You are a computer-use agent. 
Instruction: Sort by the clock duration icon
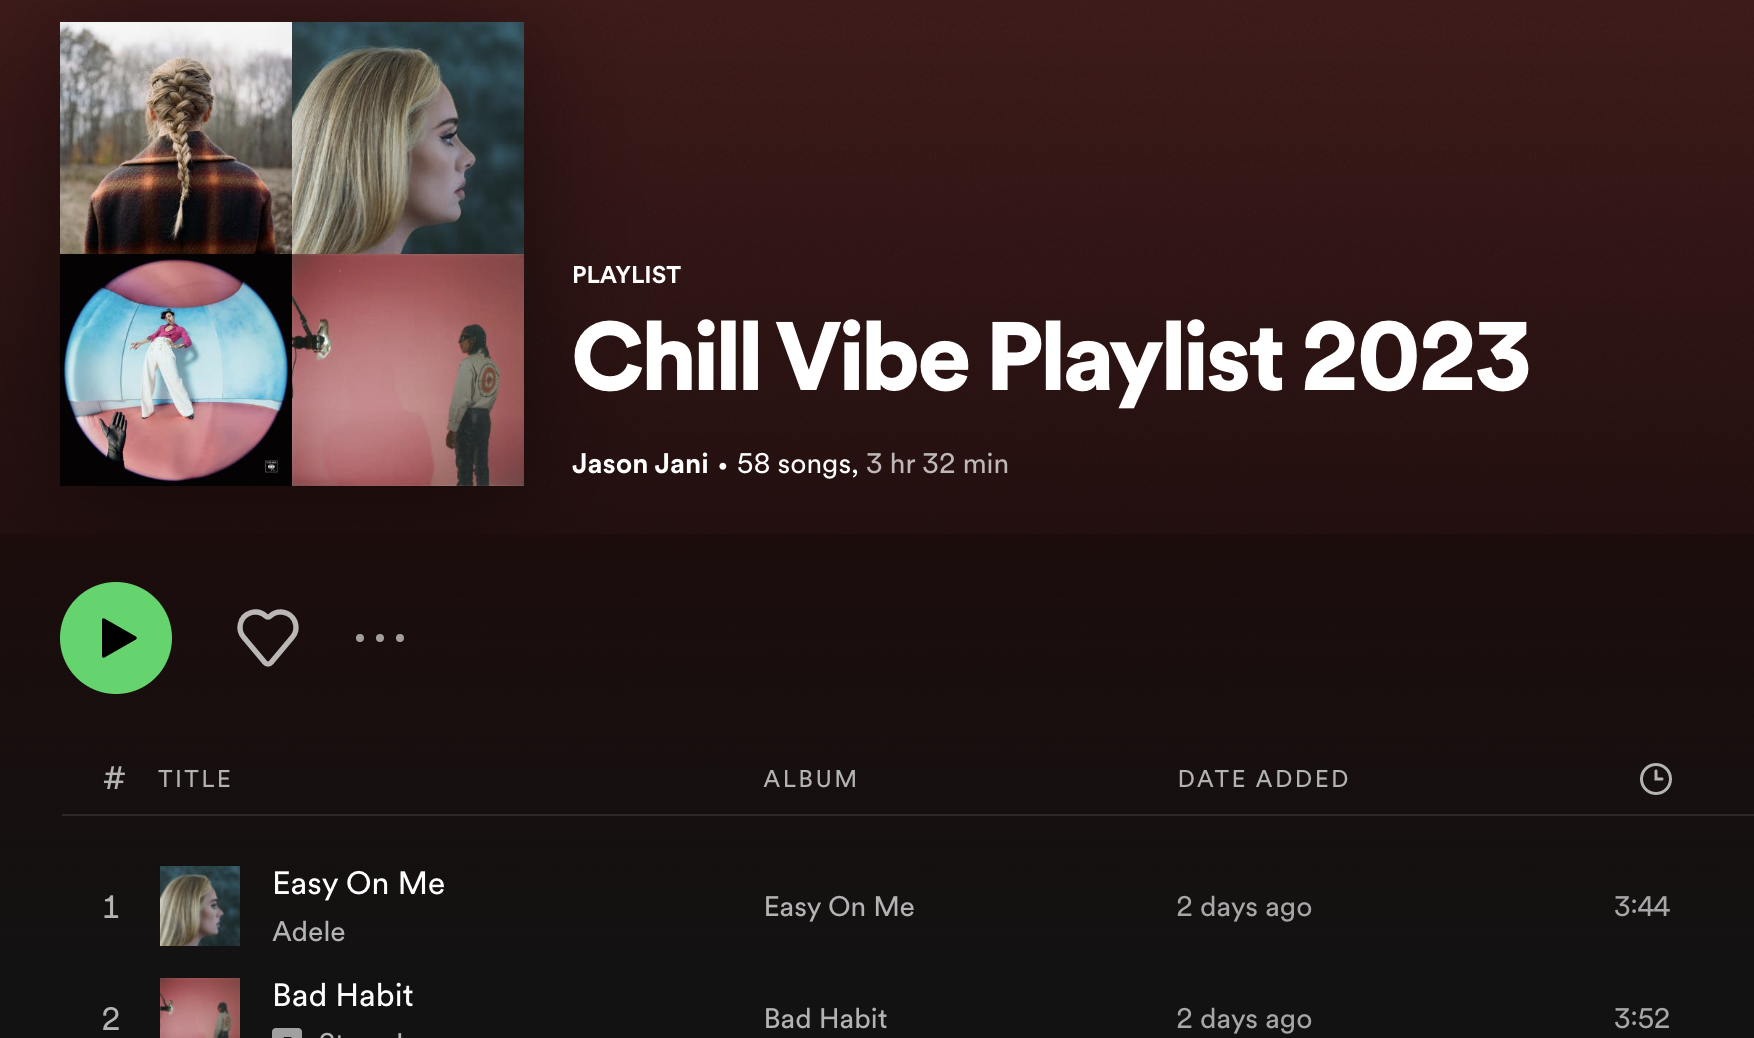tap(1656, 779)
